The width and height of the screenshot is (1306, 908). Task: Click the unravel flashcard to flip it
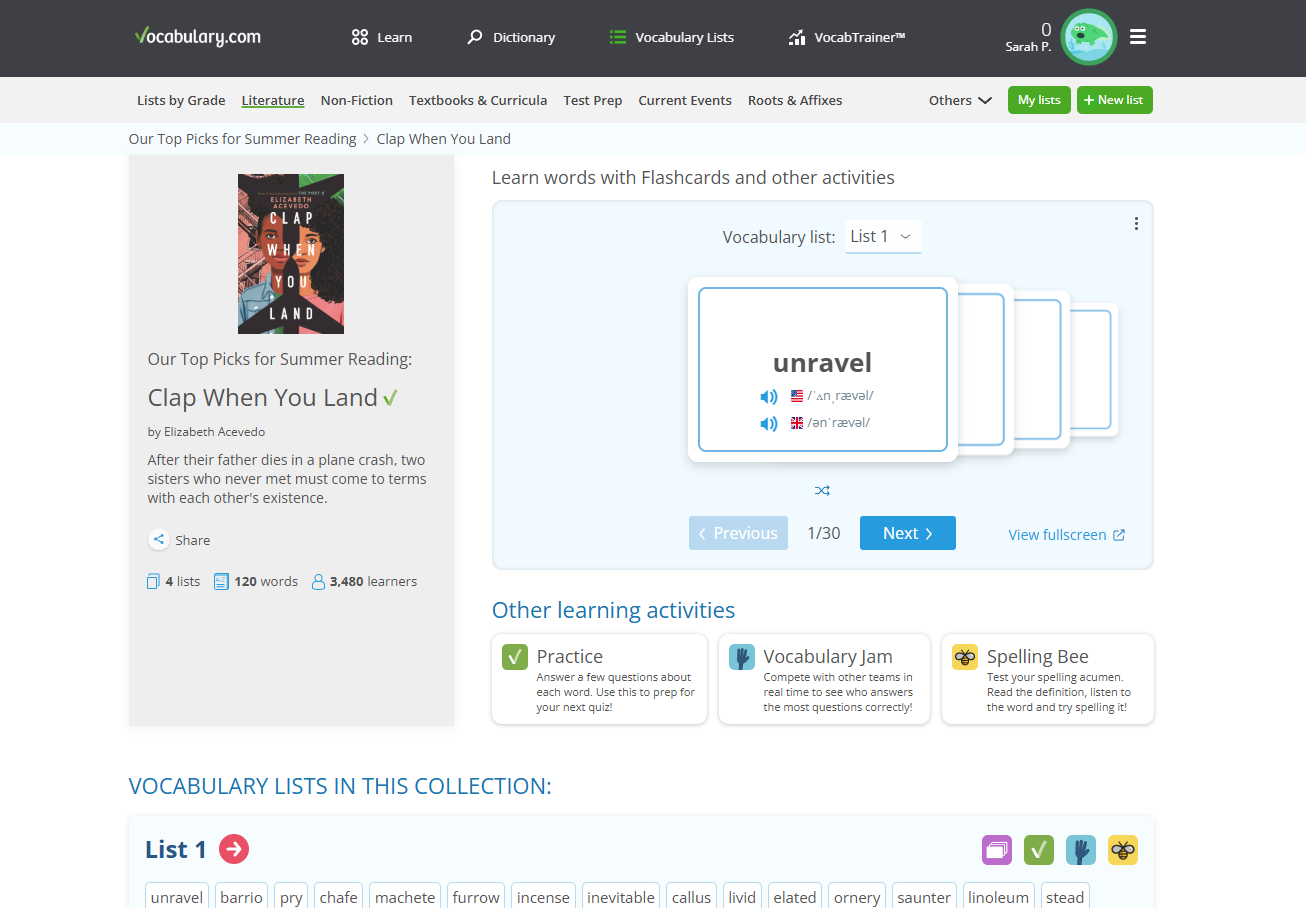click(x=823, y=370)
